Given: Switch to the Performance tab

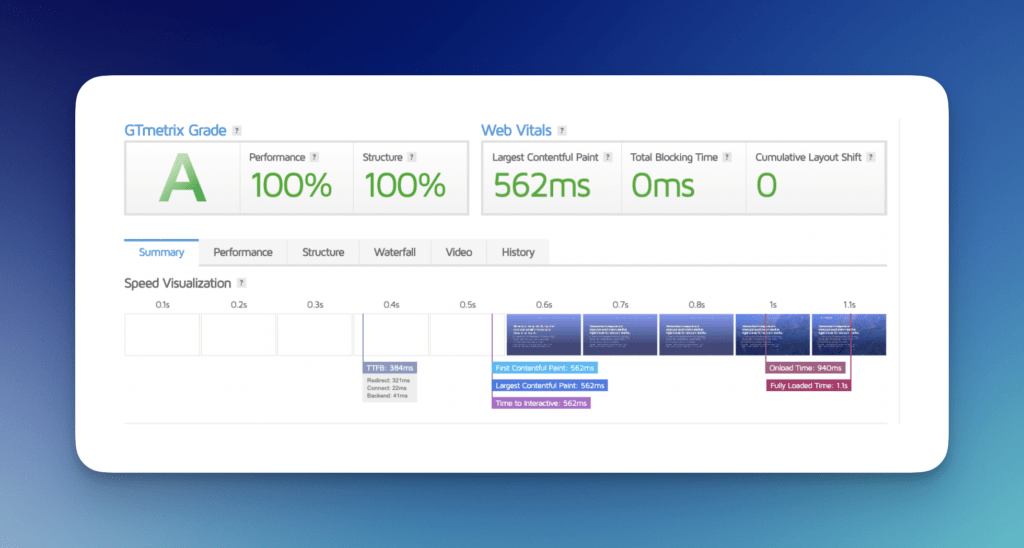Looking at the screenshot, I should [x=243, y=252].
